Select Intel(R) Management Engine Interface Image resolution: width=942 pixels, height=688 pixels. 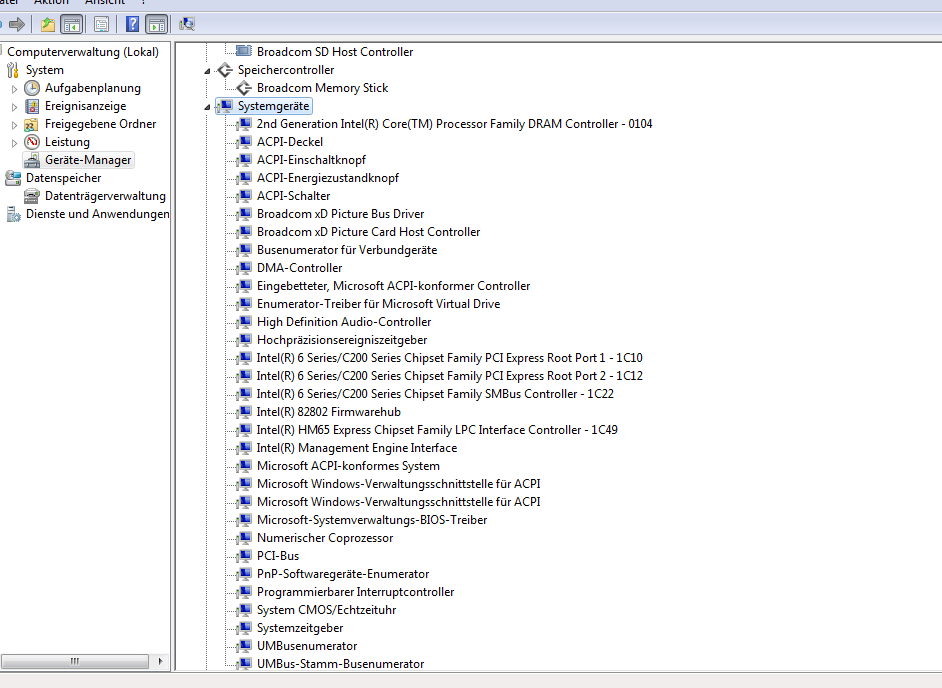coord(357,448)
